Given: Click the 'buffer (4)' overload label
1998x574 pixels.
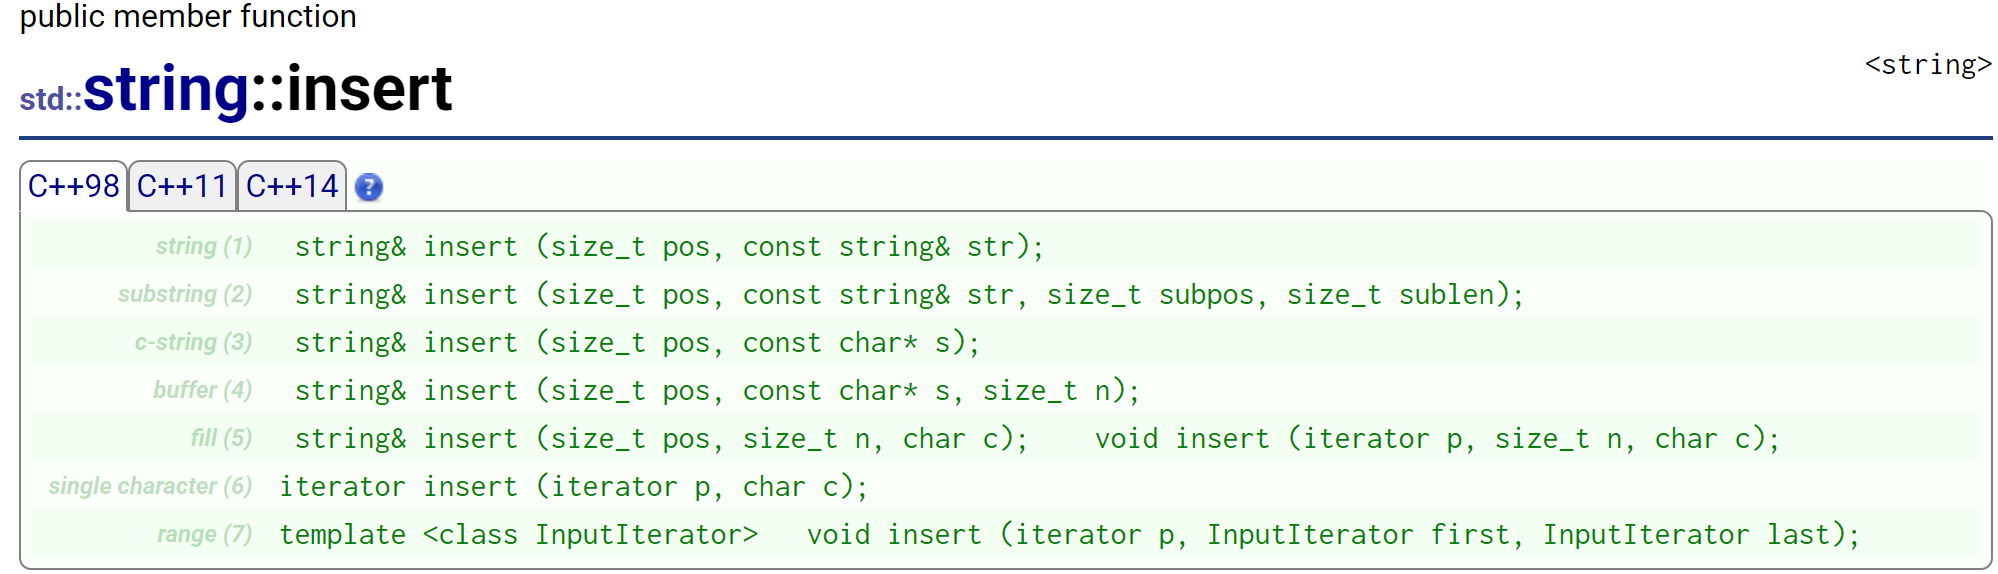Looking at the screenshot, I should click(x=202, y=390).
